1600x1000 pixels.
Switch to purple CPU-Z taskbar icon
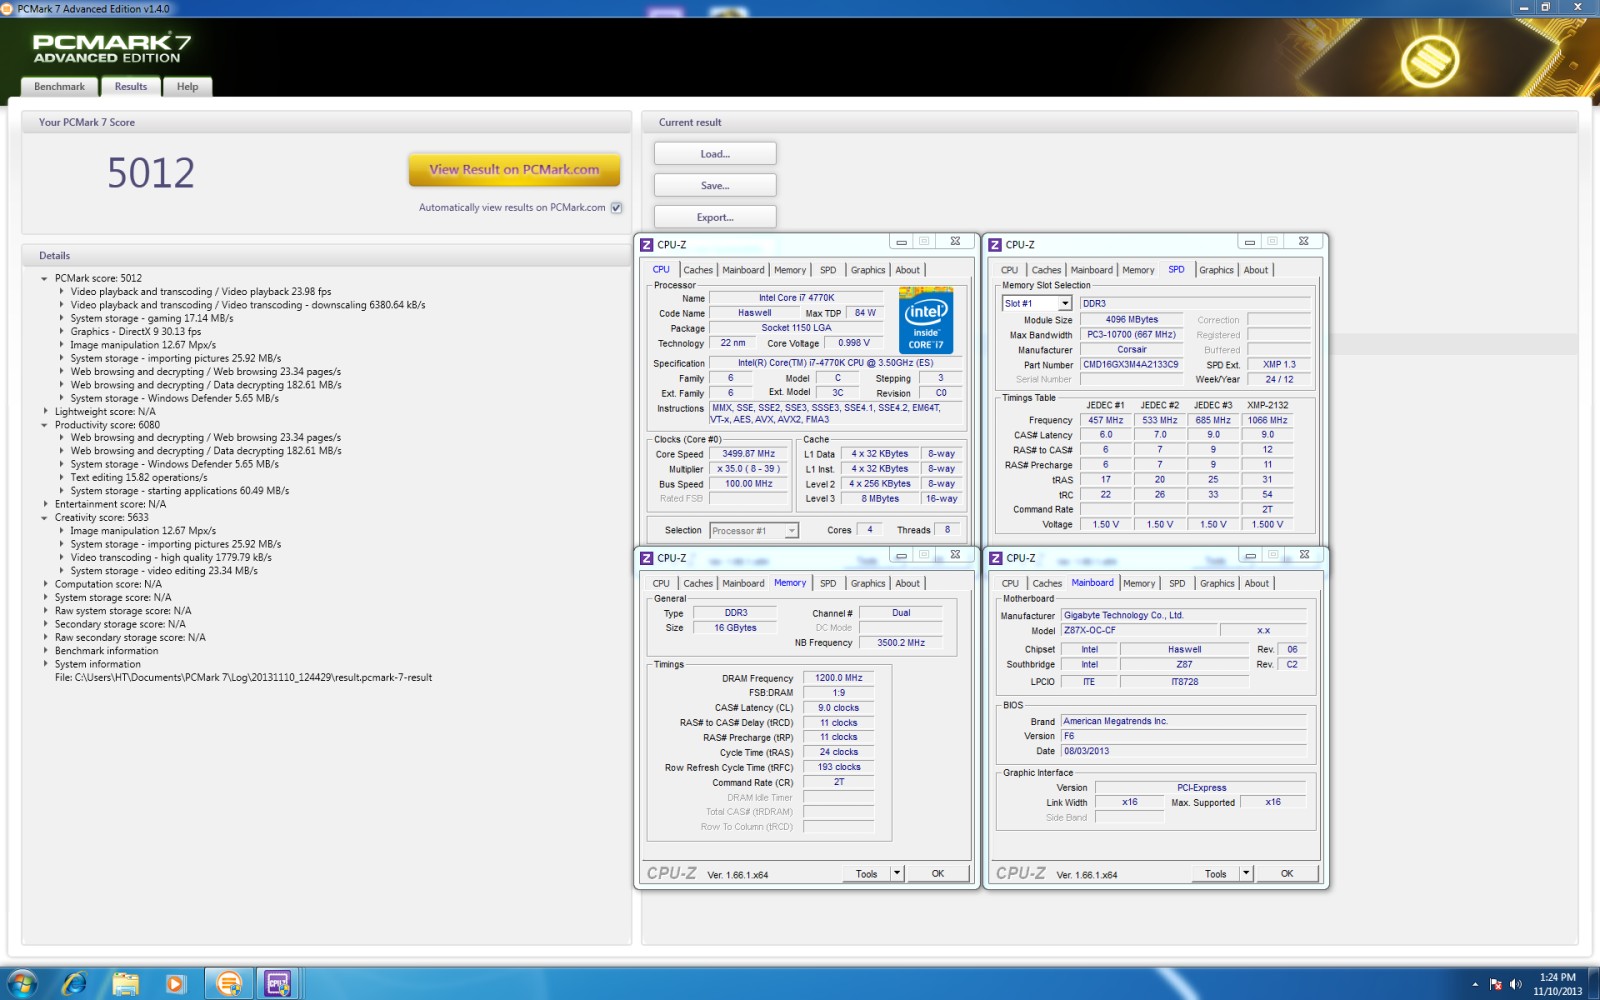pyautogui.click(x=278, y=984)
